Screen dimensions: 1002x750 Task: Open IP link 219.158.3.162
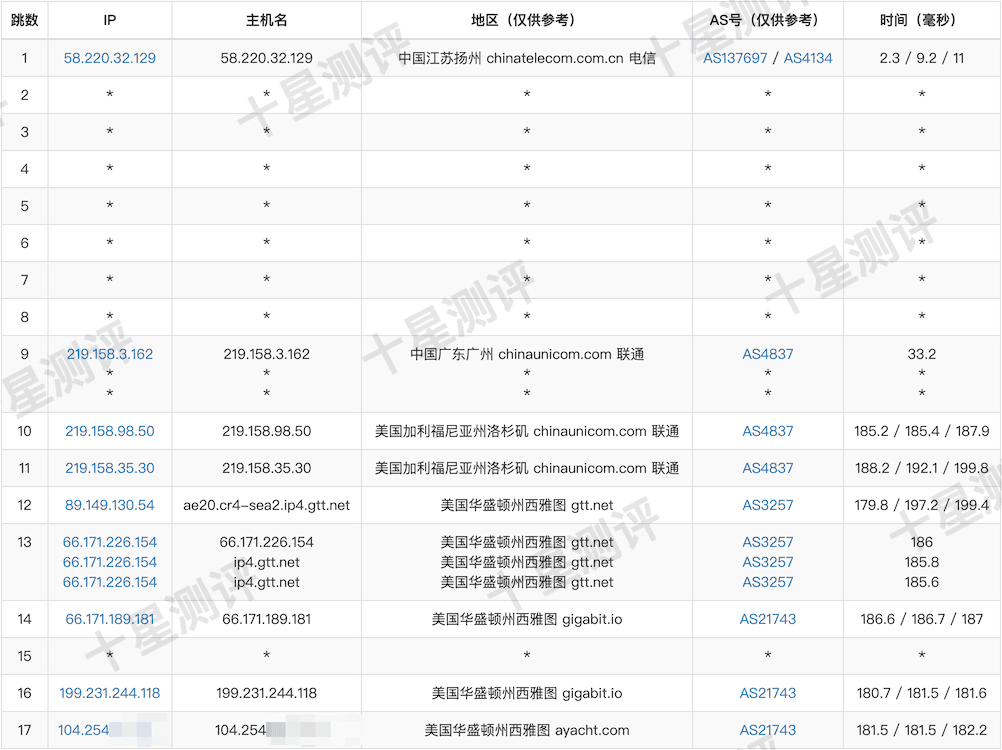110,354
